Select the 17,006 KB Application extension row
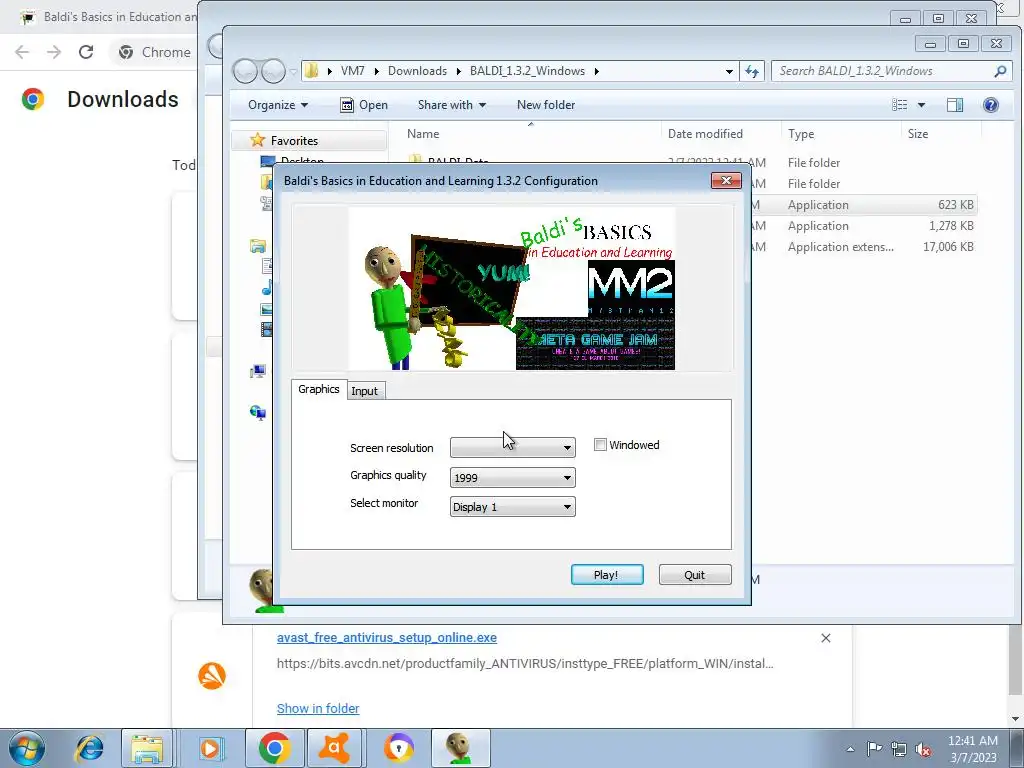This screenshot has width=1024, height=768. point(862,247)
